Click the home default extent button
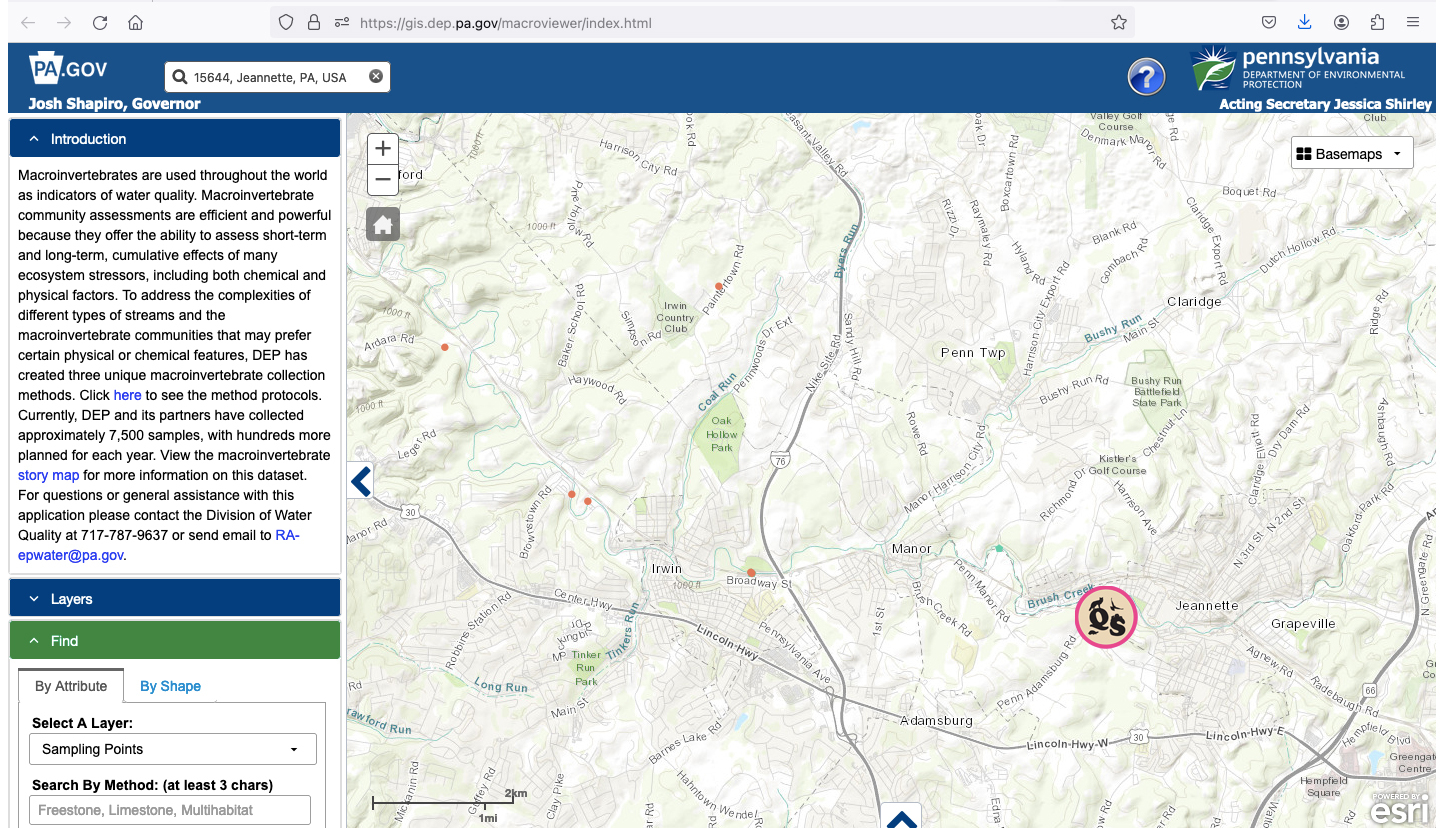 383,225
